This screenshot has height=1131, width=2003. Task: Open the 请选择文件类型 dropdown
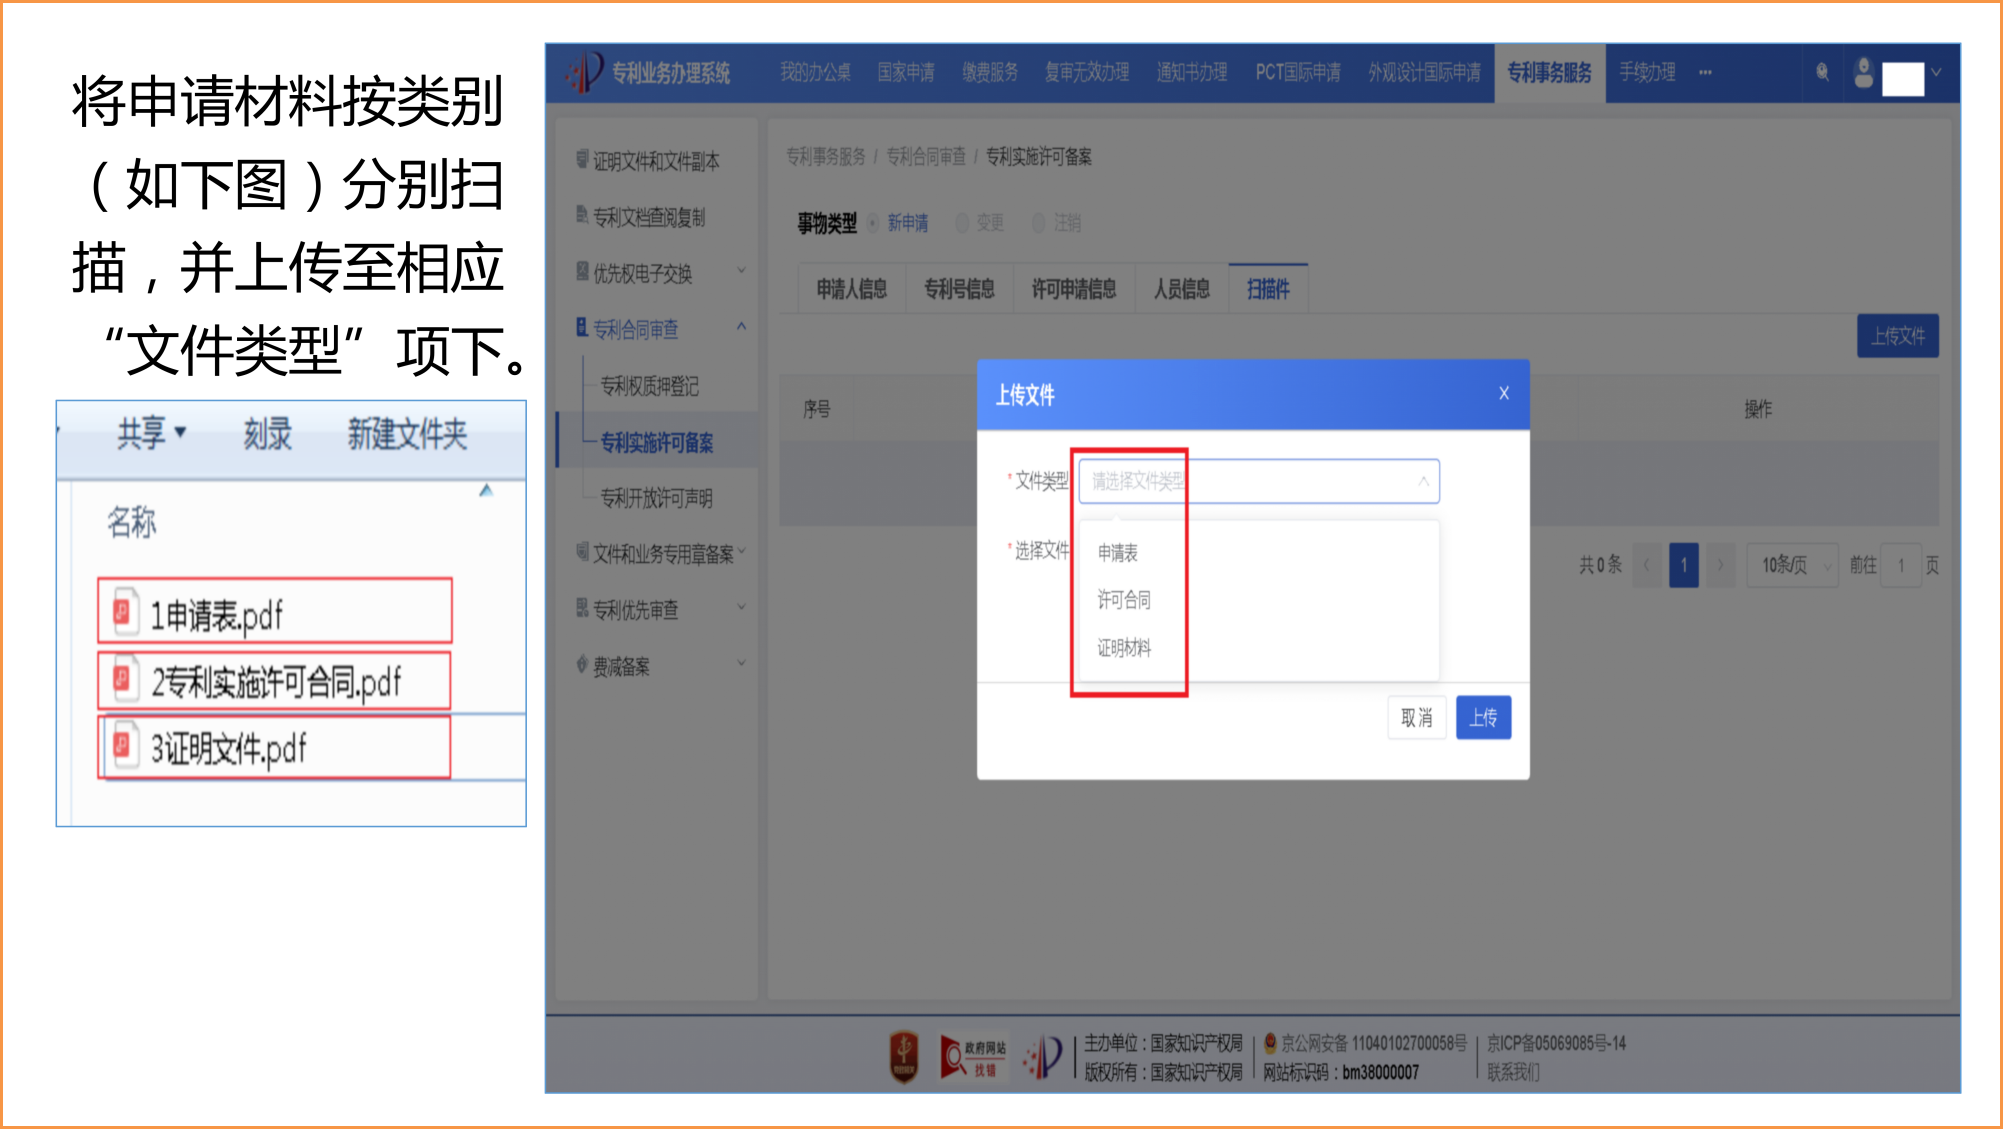[x=1258, y=481]
